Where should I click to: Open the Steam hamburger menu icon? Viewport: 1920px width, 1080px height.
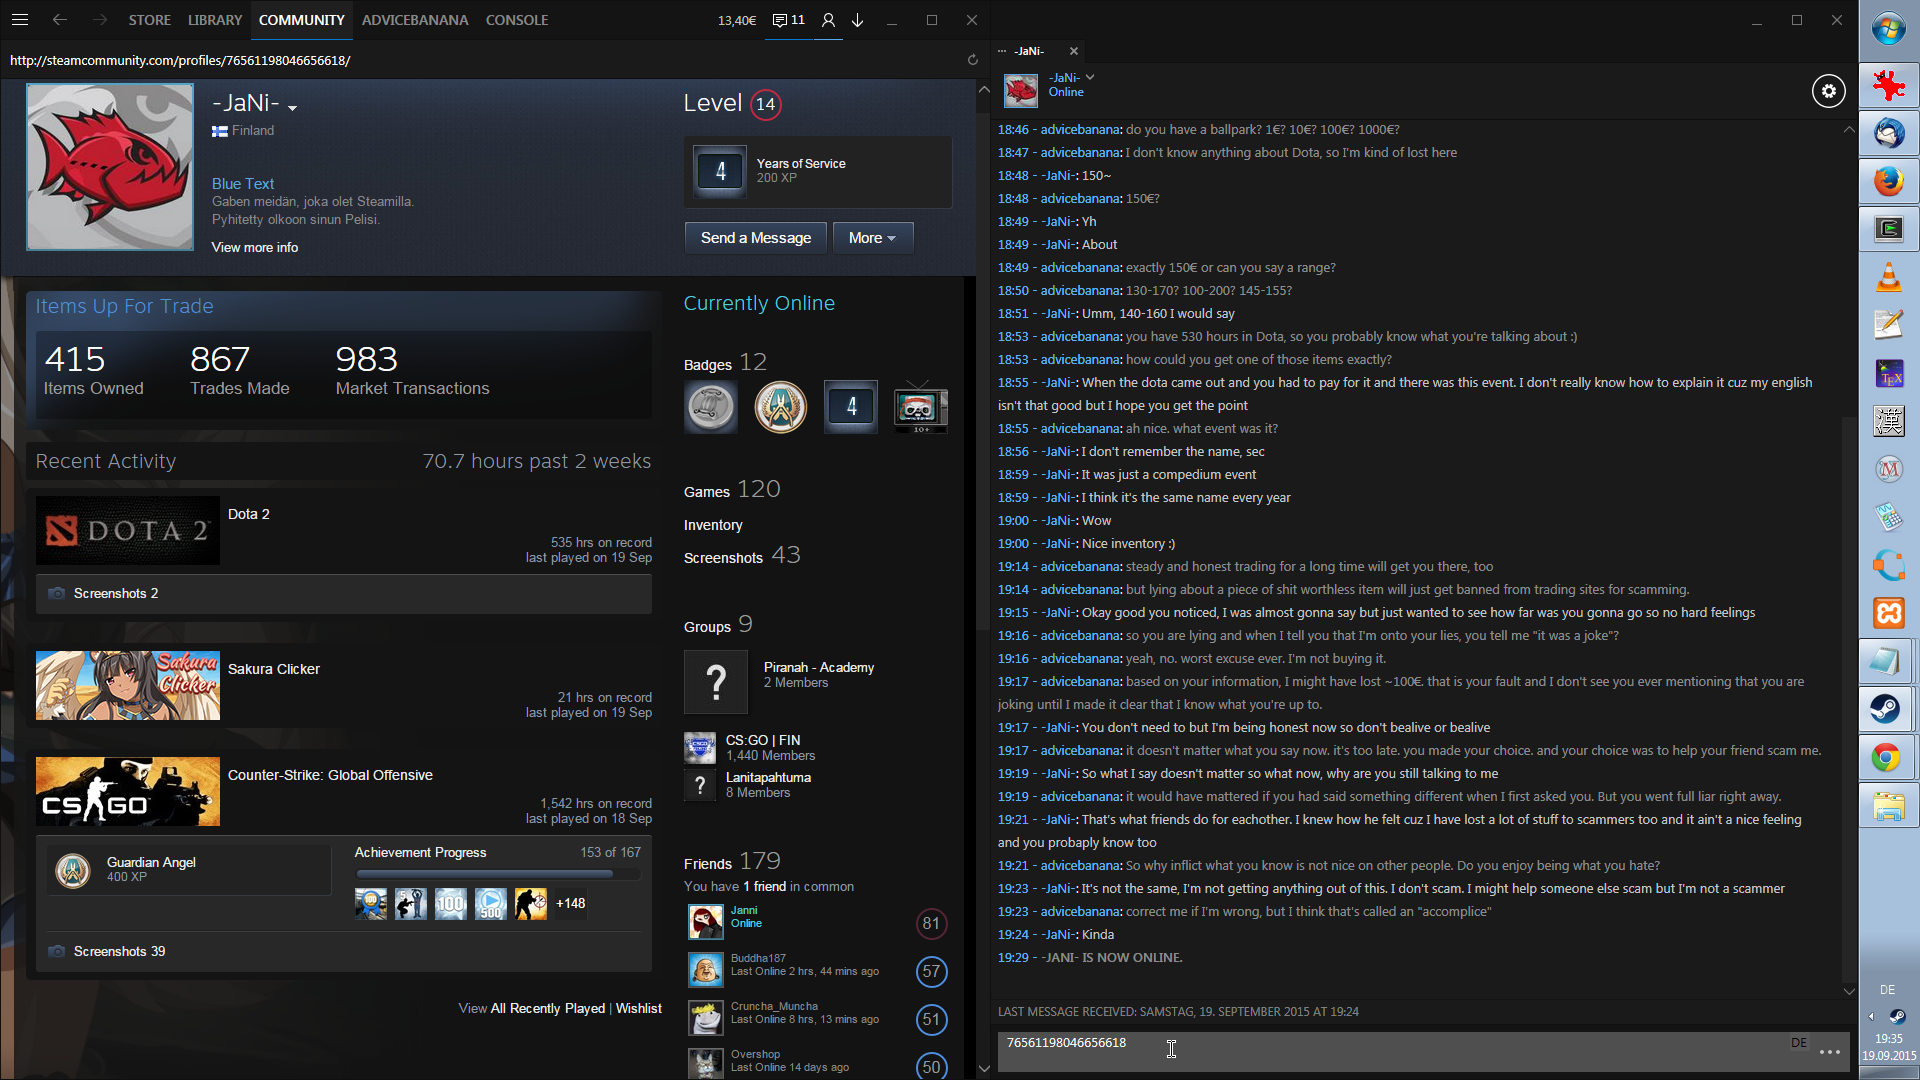click(x=20, y=20)
